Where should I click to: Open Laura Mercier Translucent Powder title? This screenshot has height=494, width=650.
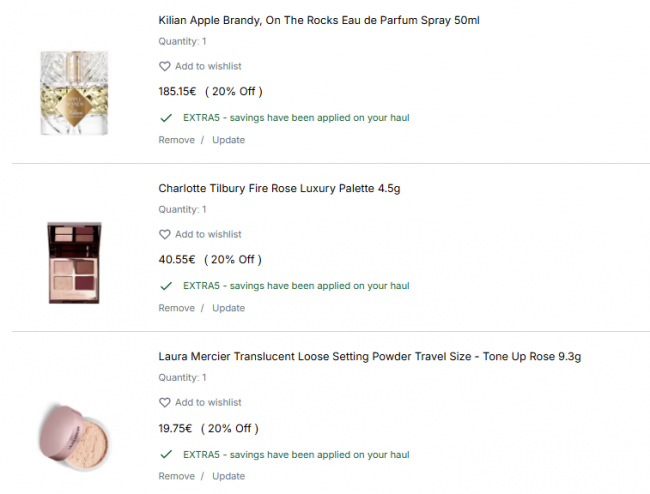click(370, 356)
